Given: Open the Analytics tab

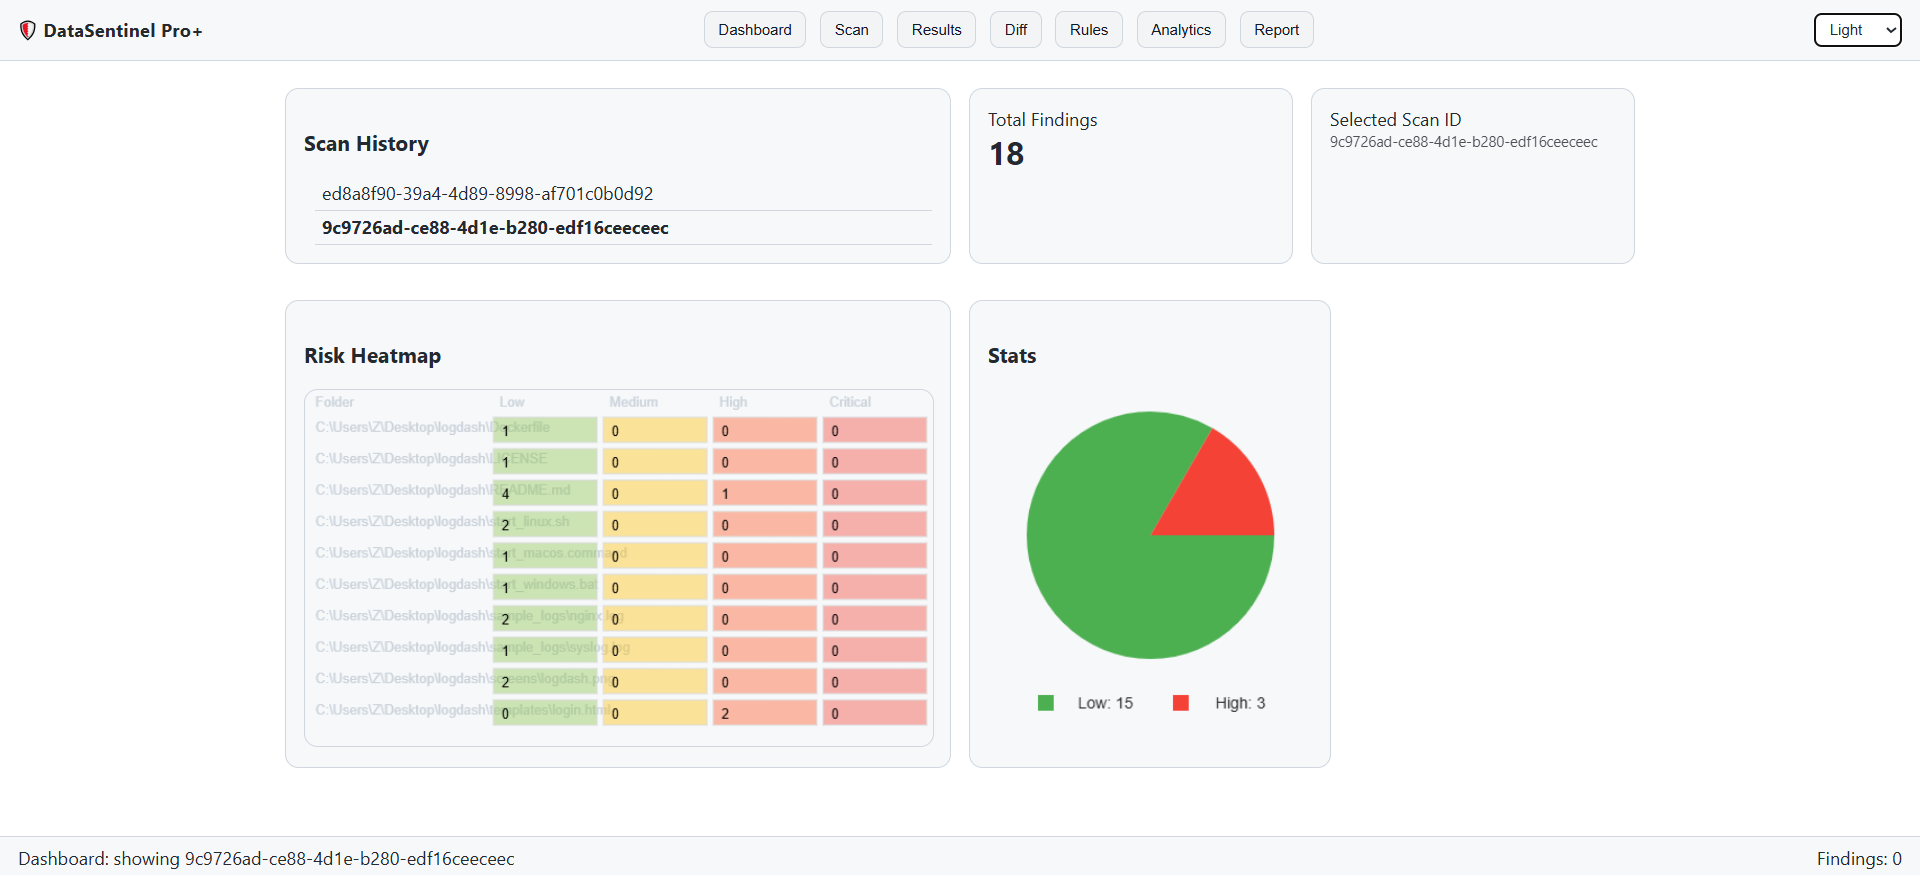Looking at the screenshot, I should coord(1181,30).
